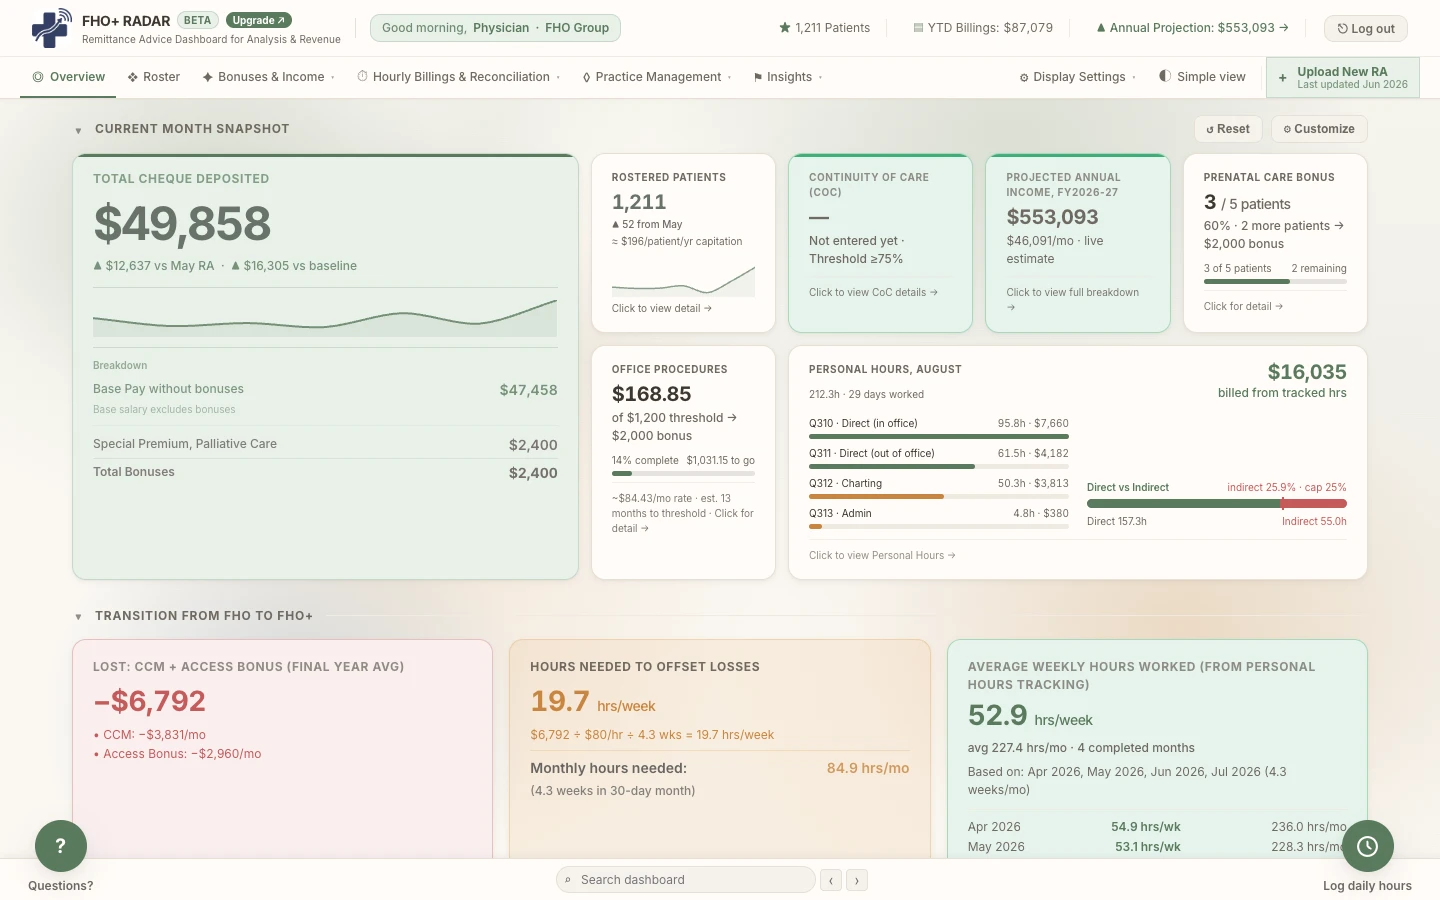
Task: Click the -$6,792 lost bonus figure
Action: 149,701
